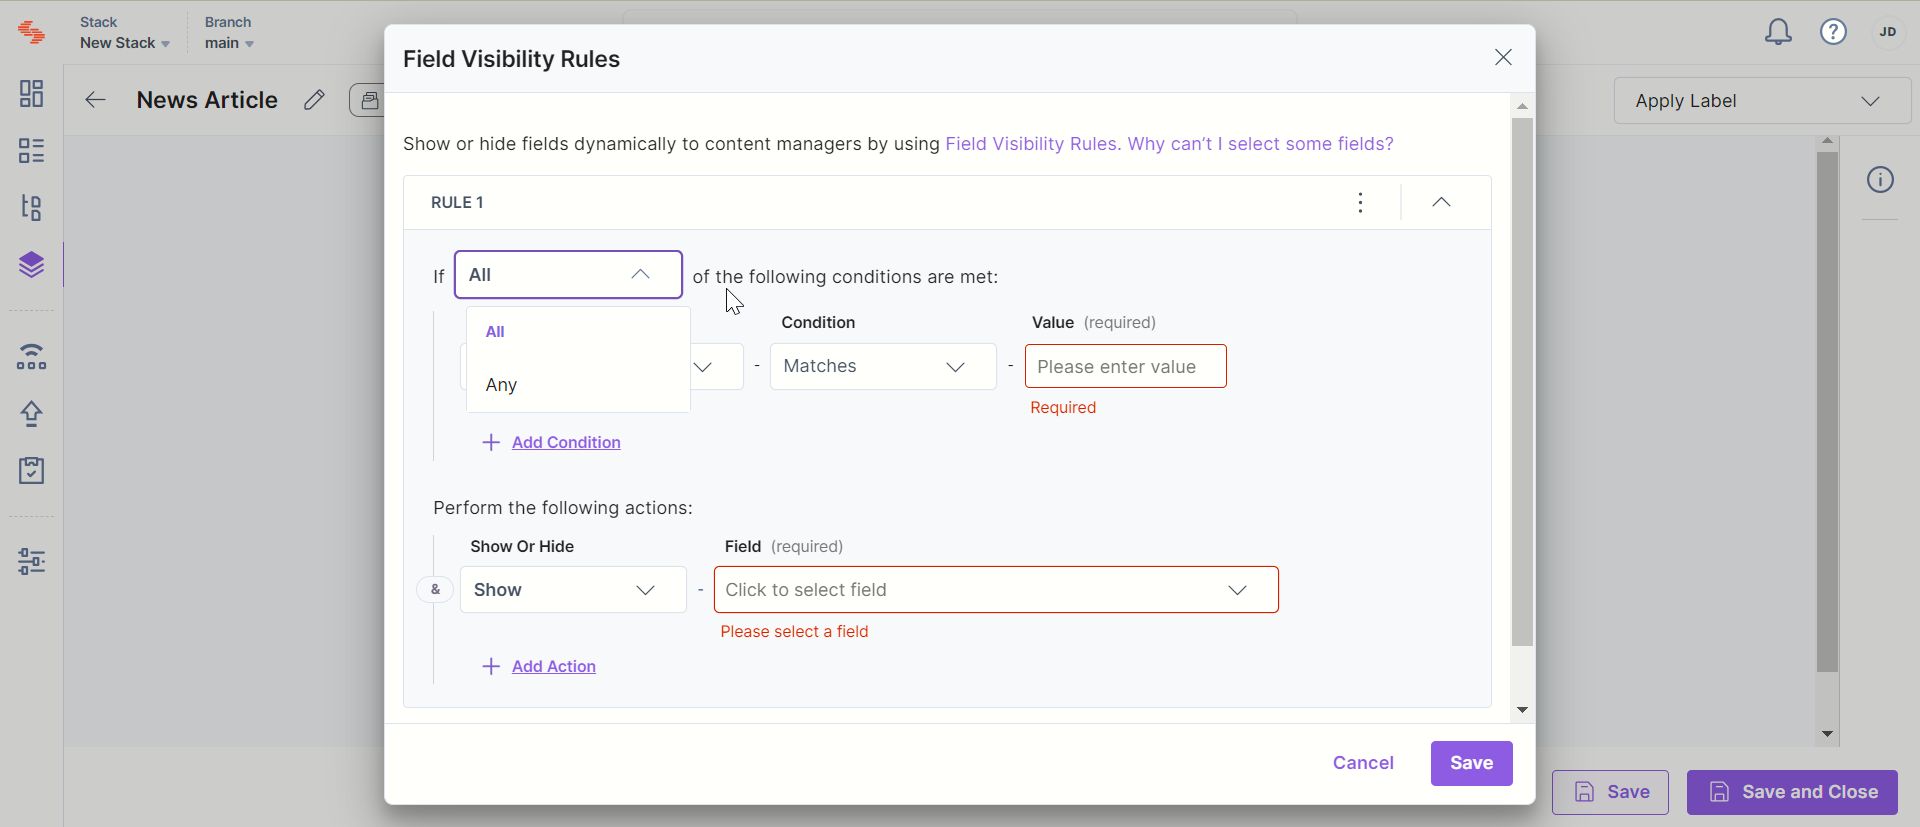1920x827 pixels.
Task: Open the Entries list icon in sidebar
Action: click(31, 151)
